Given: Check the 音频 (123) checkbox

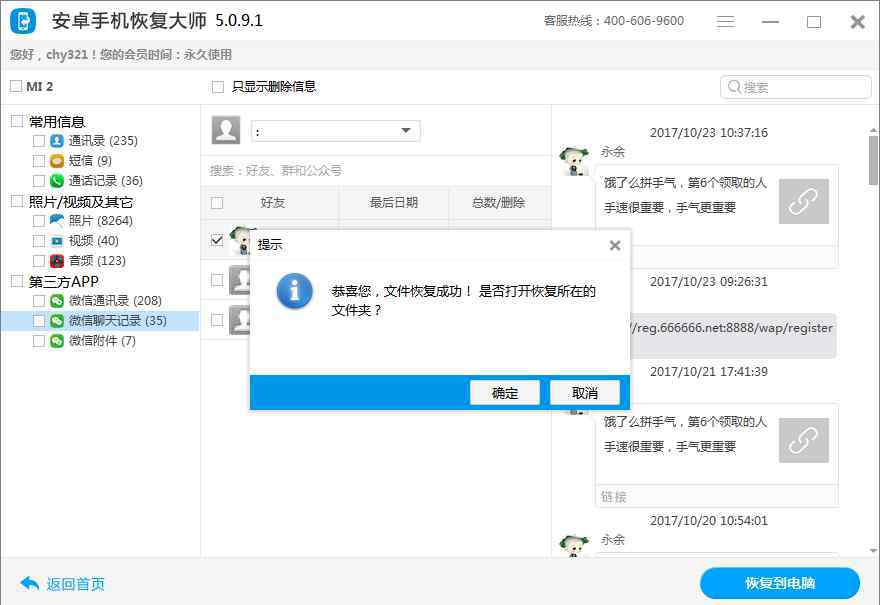Looking at the screenshot, I should (x=39, y=261).
